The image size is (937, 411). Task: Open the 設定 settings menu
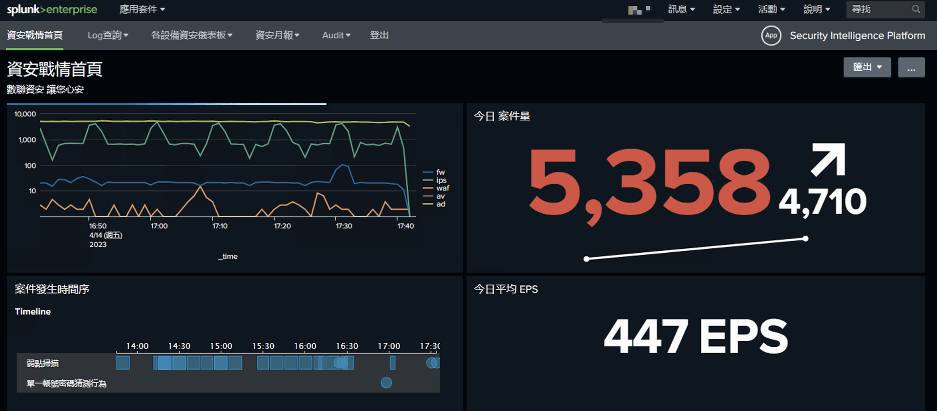(727, 10)
